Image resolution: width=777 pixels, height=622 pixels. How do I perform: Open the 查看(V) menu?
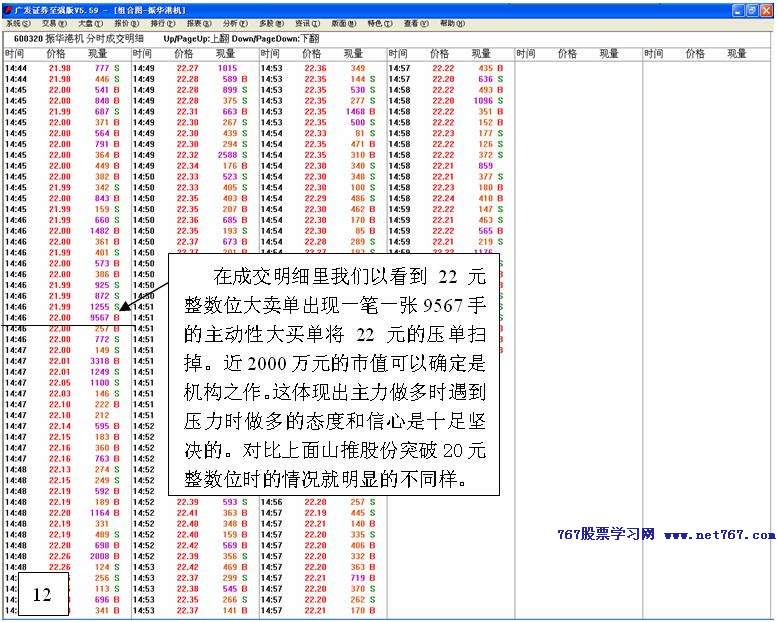click(416, 23)
